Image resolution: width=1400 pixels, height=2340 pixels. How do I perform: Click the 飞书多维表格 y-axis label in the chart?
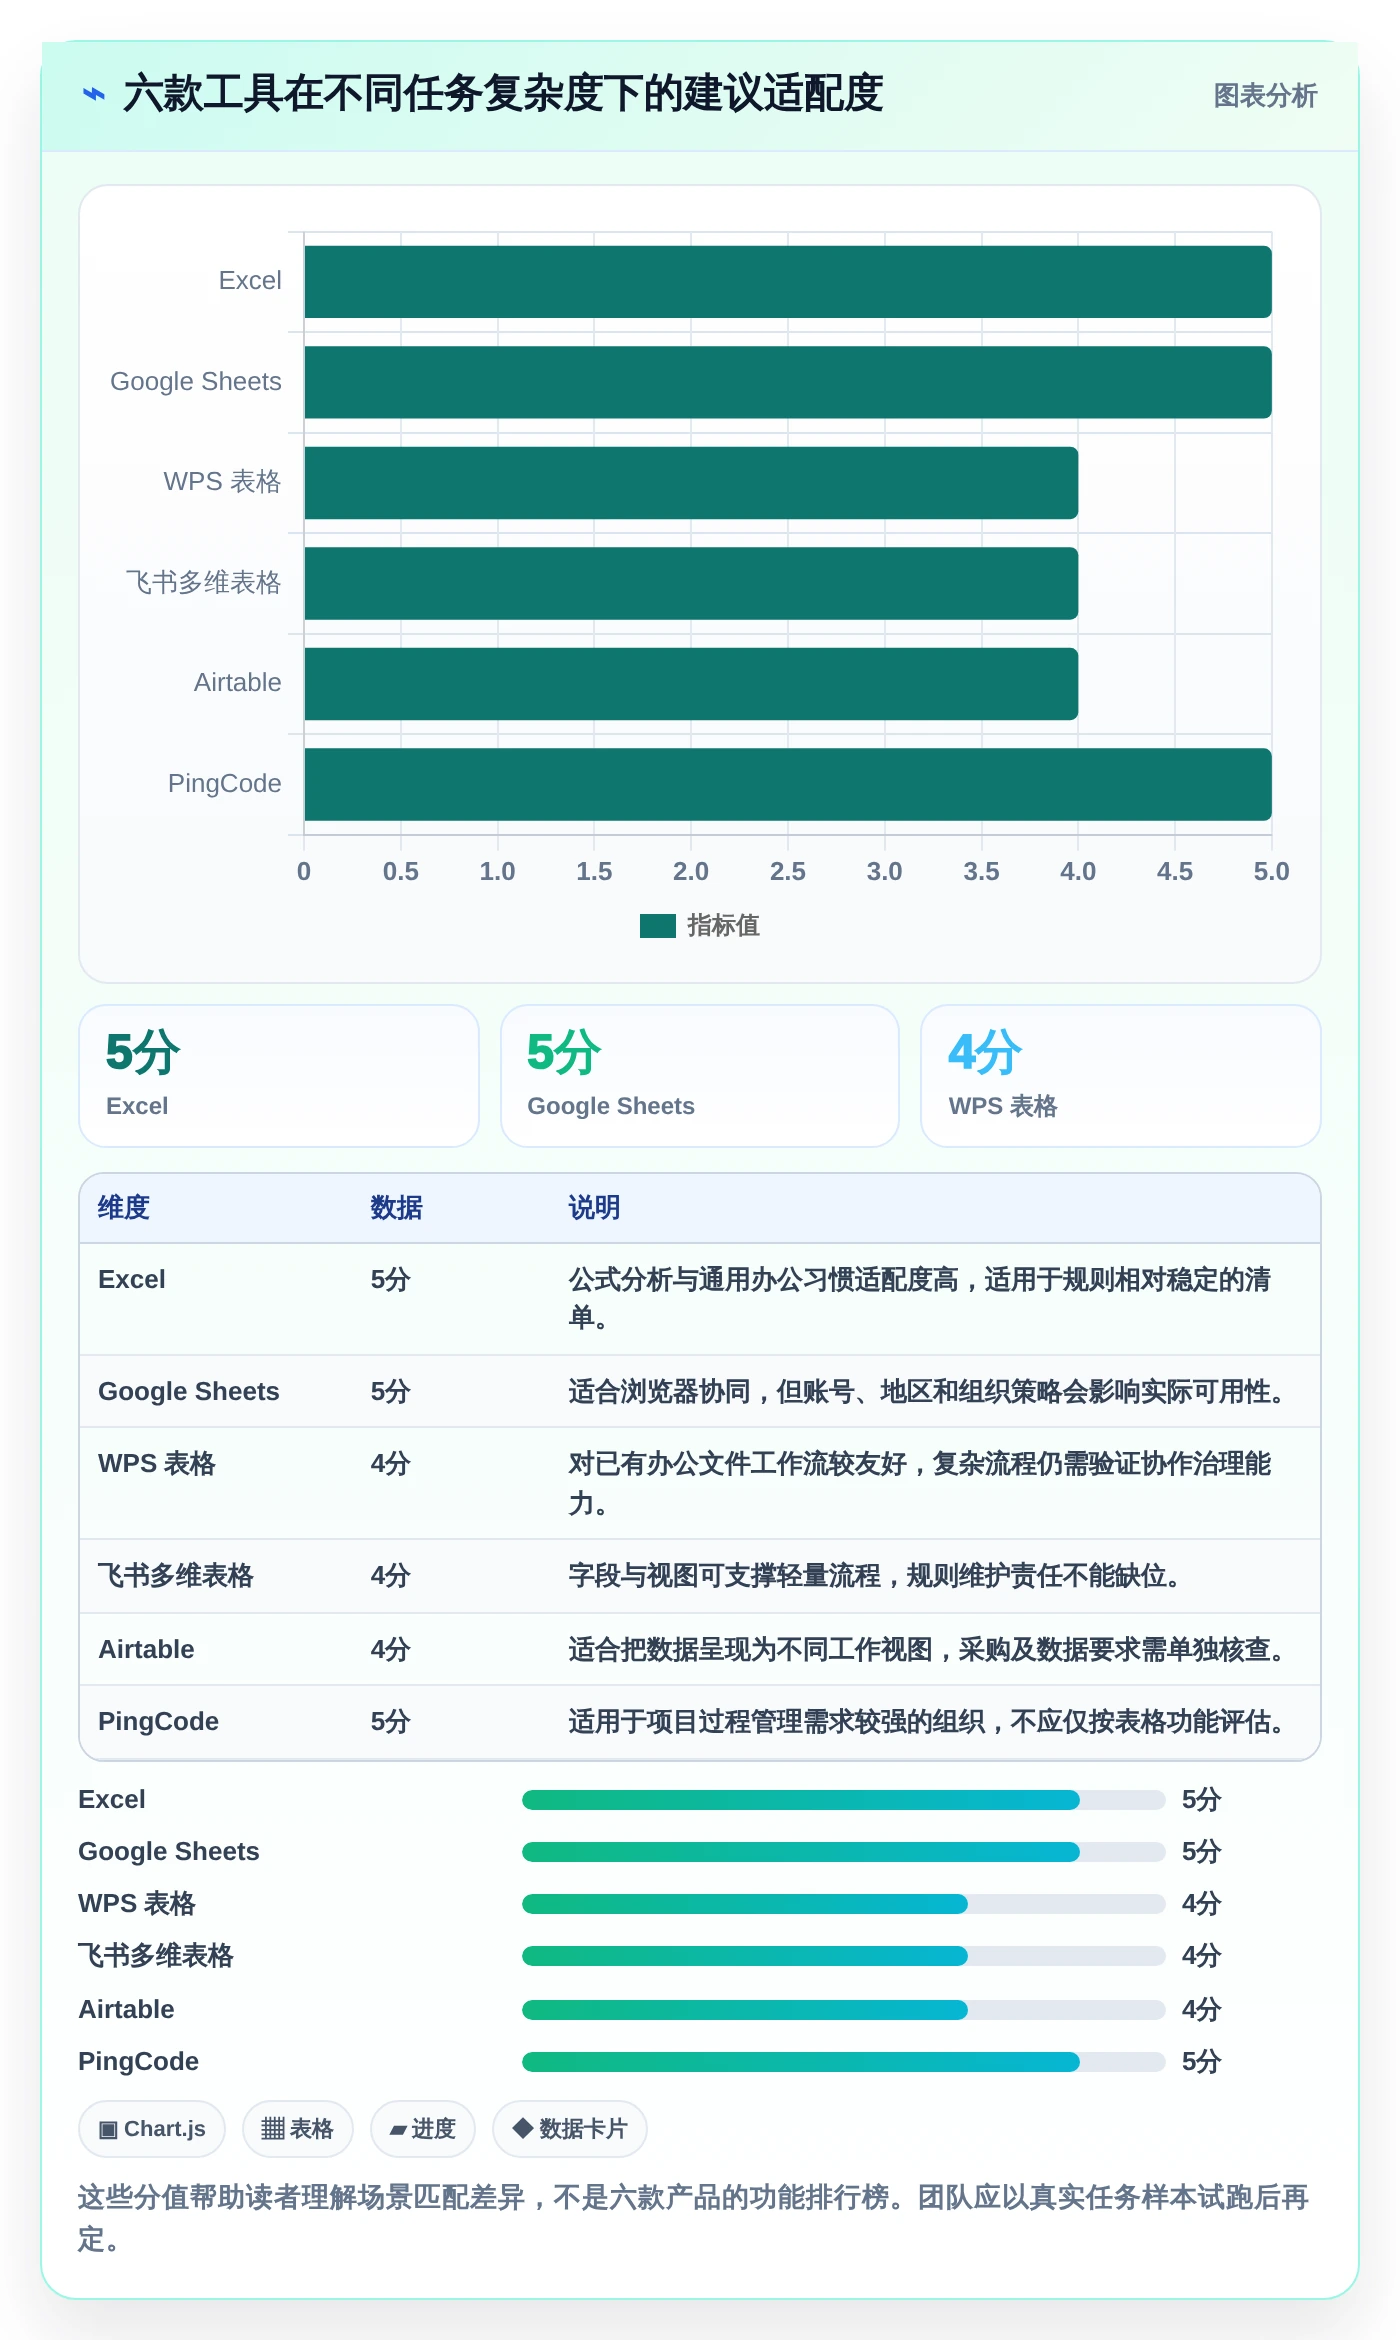pyautogui.click(x=203, y=583)
